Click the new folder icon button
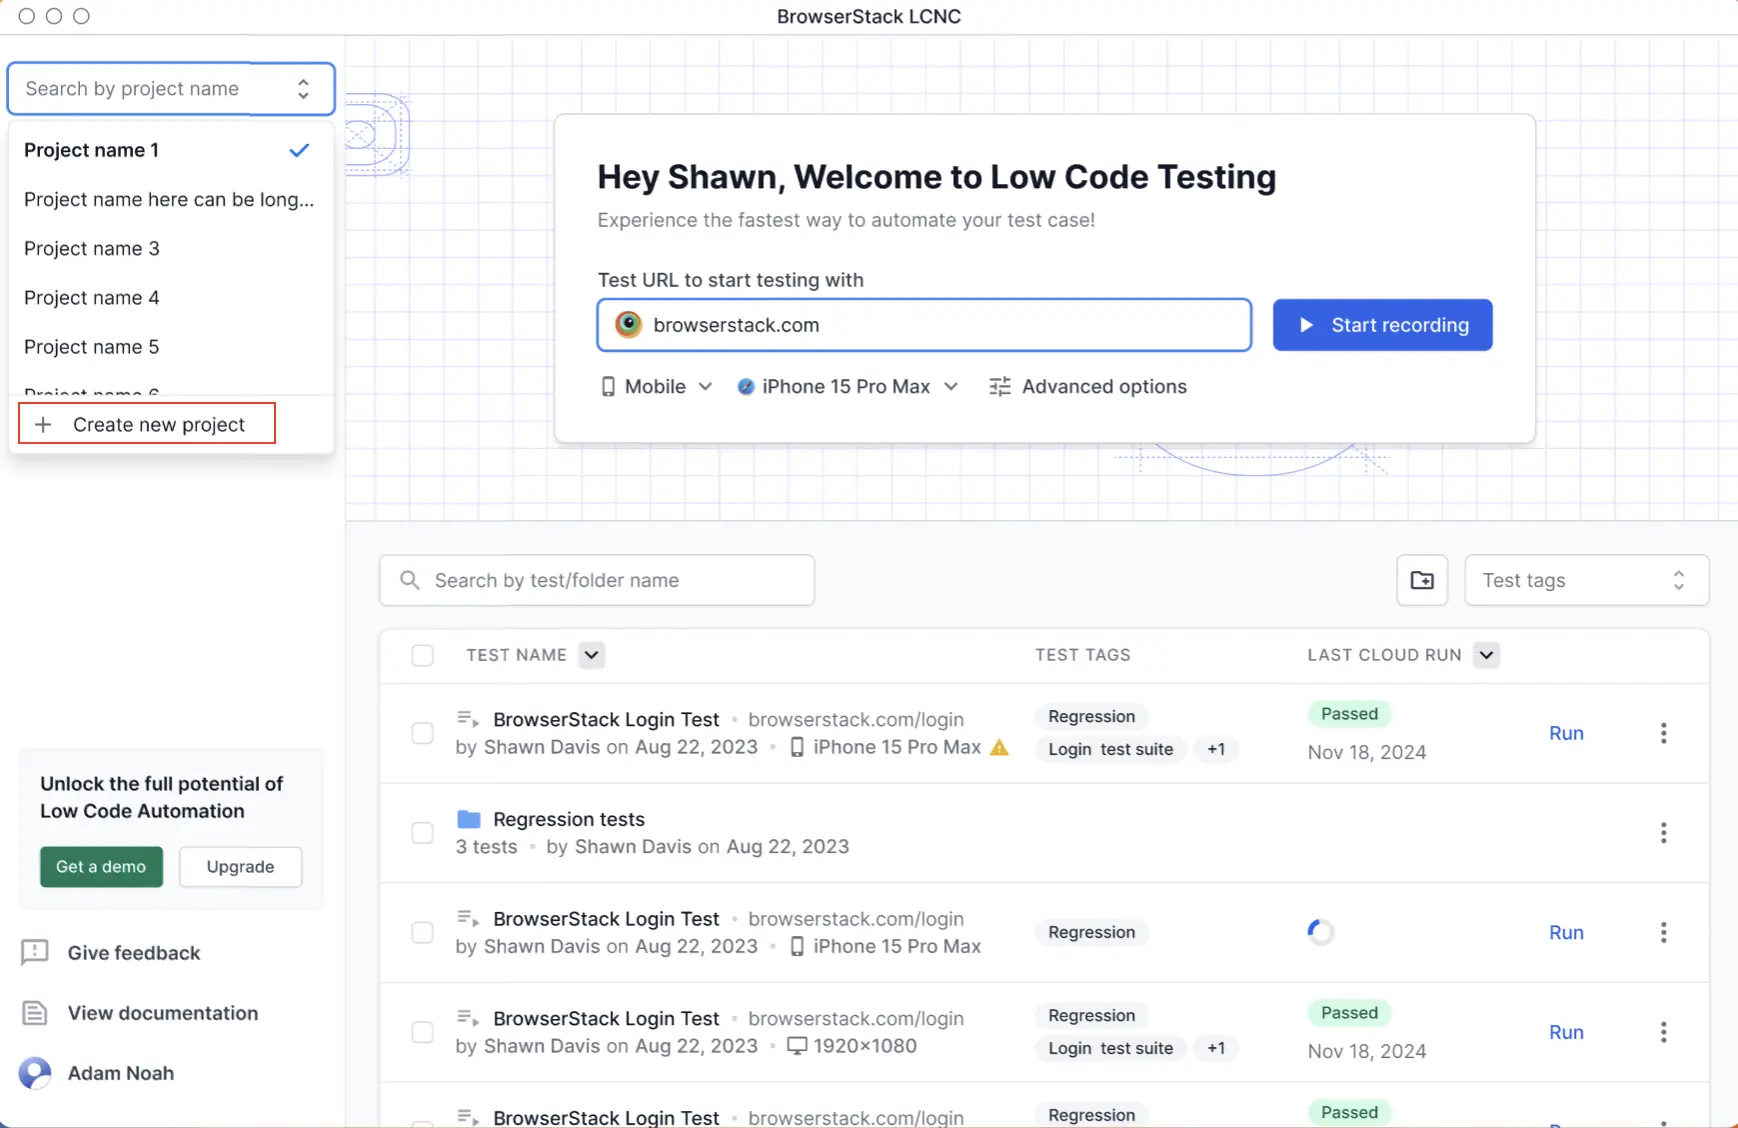 tap(1421, 580)
